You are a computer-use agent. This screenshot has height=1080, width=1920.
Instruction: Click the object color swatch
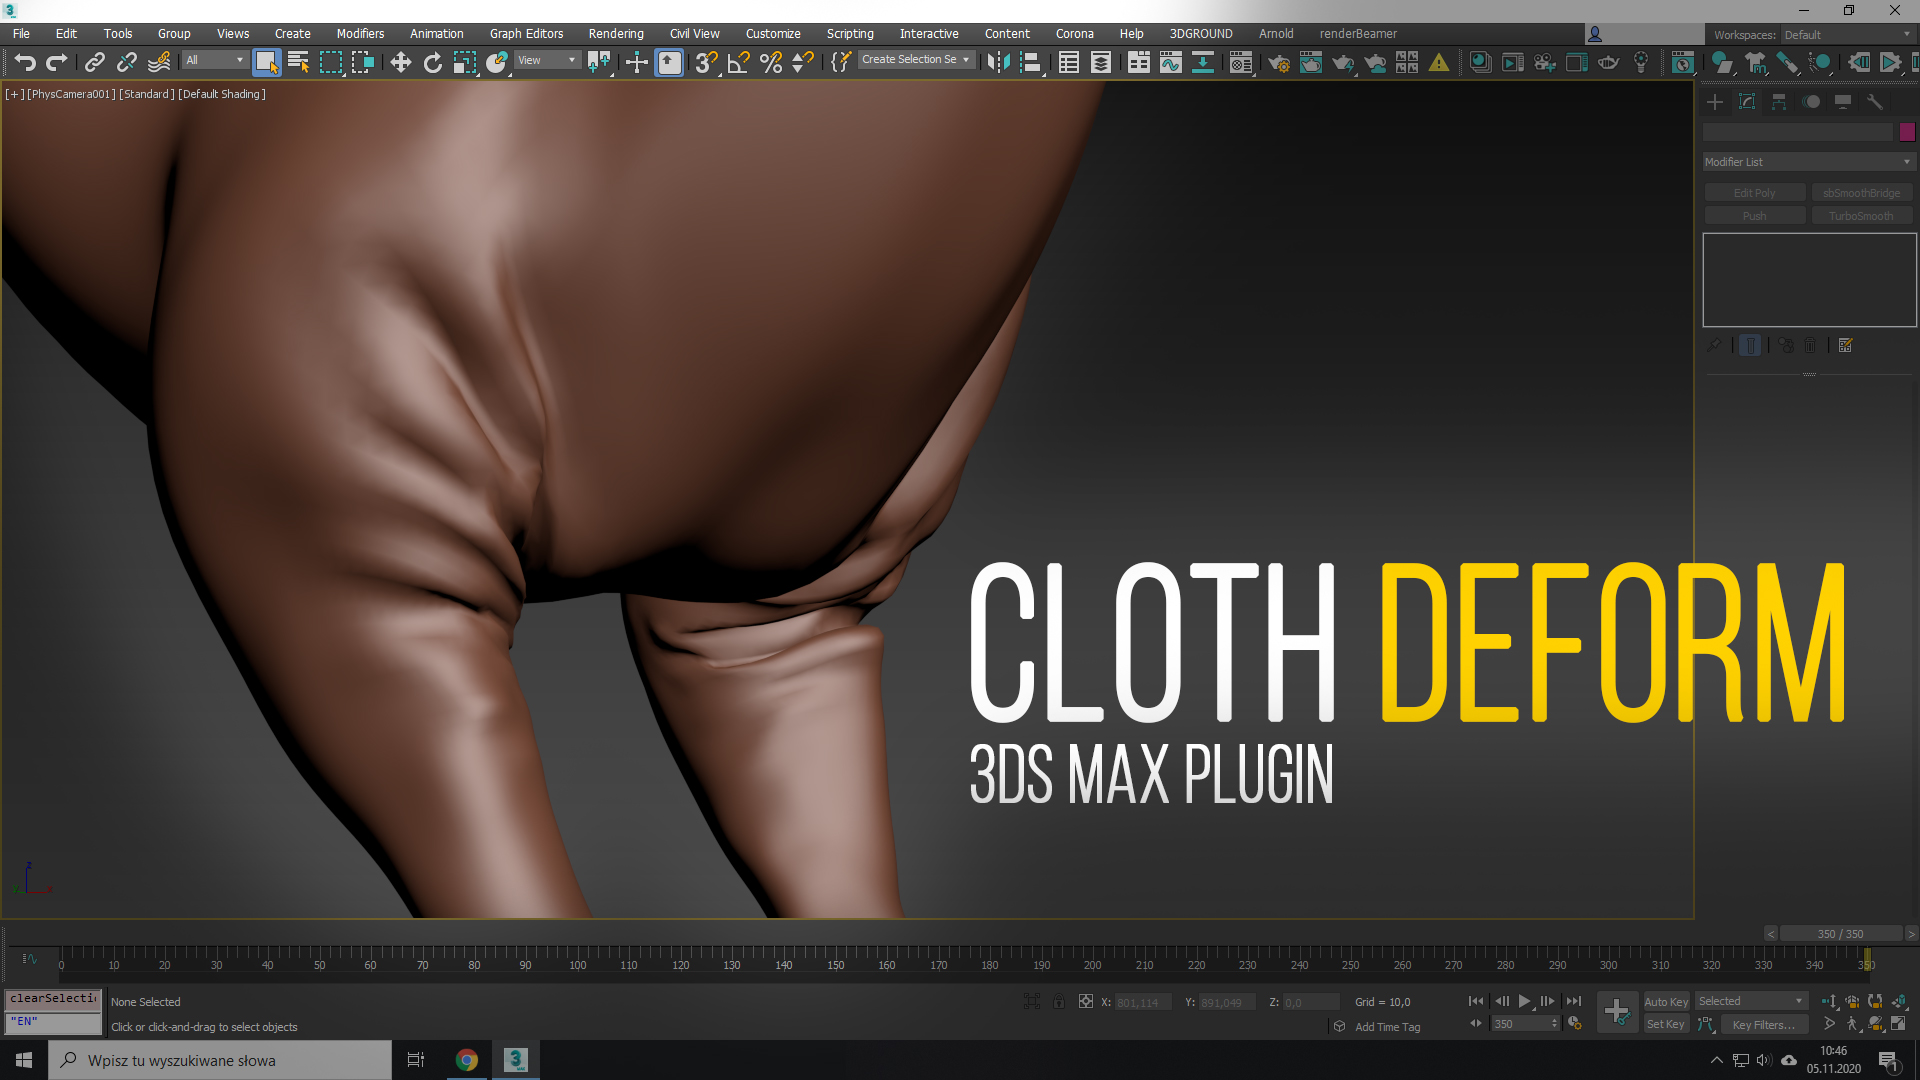(1907, 132)
